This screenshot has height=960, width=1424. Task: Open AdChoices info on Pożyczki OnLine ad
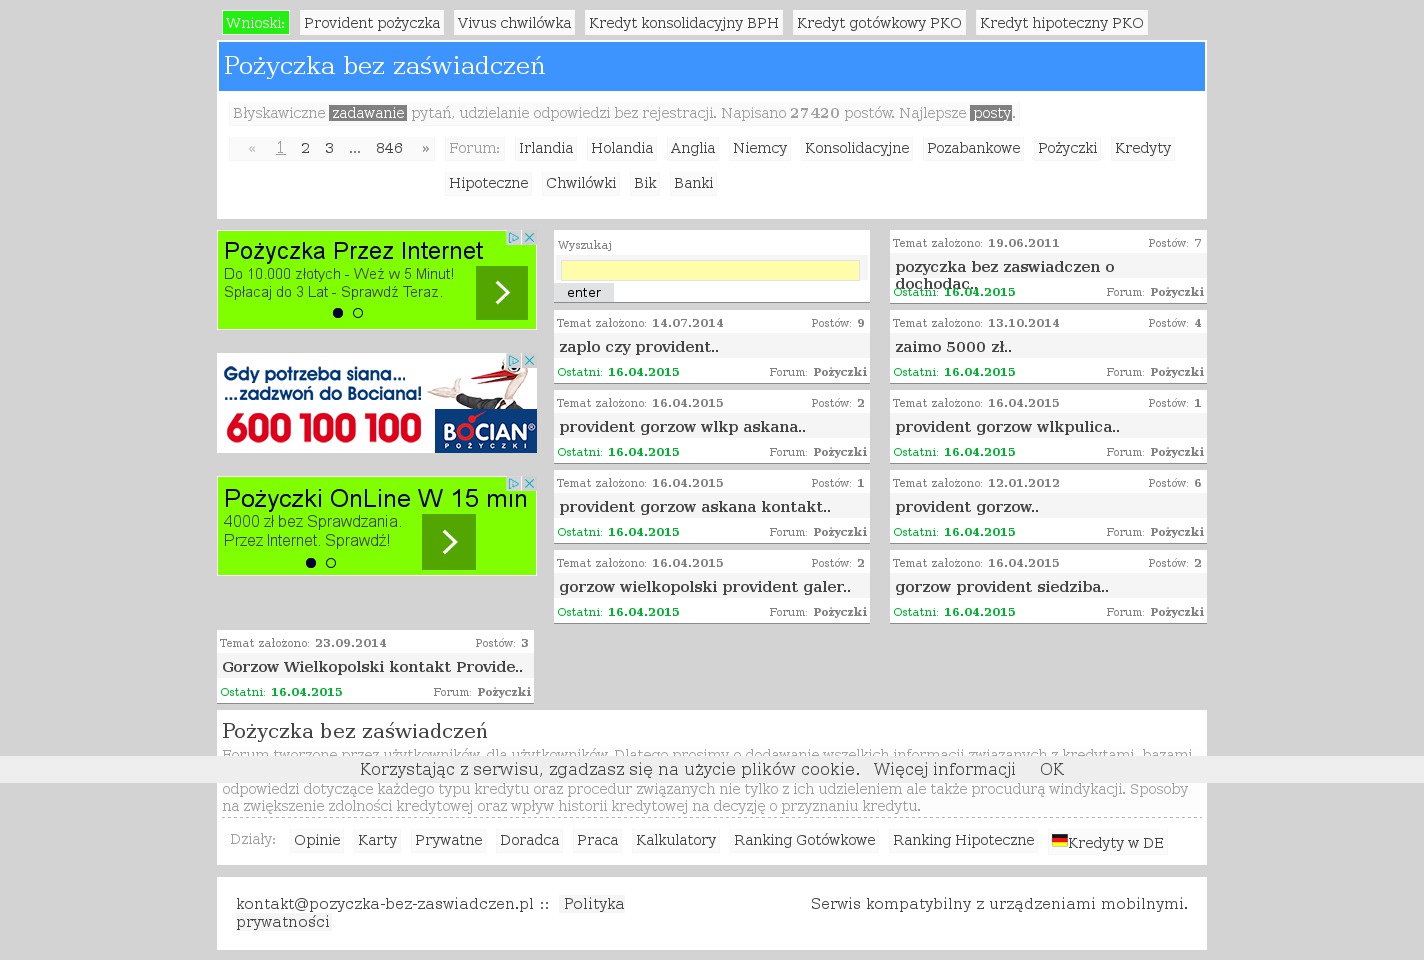[x=514, y=484]
